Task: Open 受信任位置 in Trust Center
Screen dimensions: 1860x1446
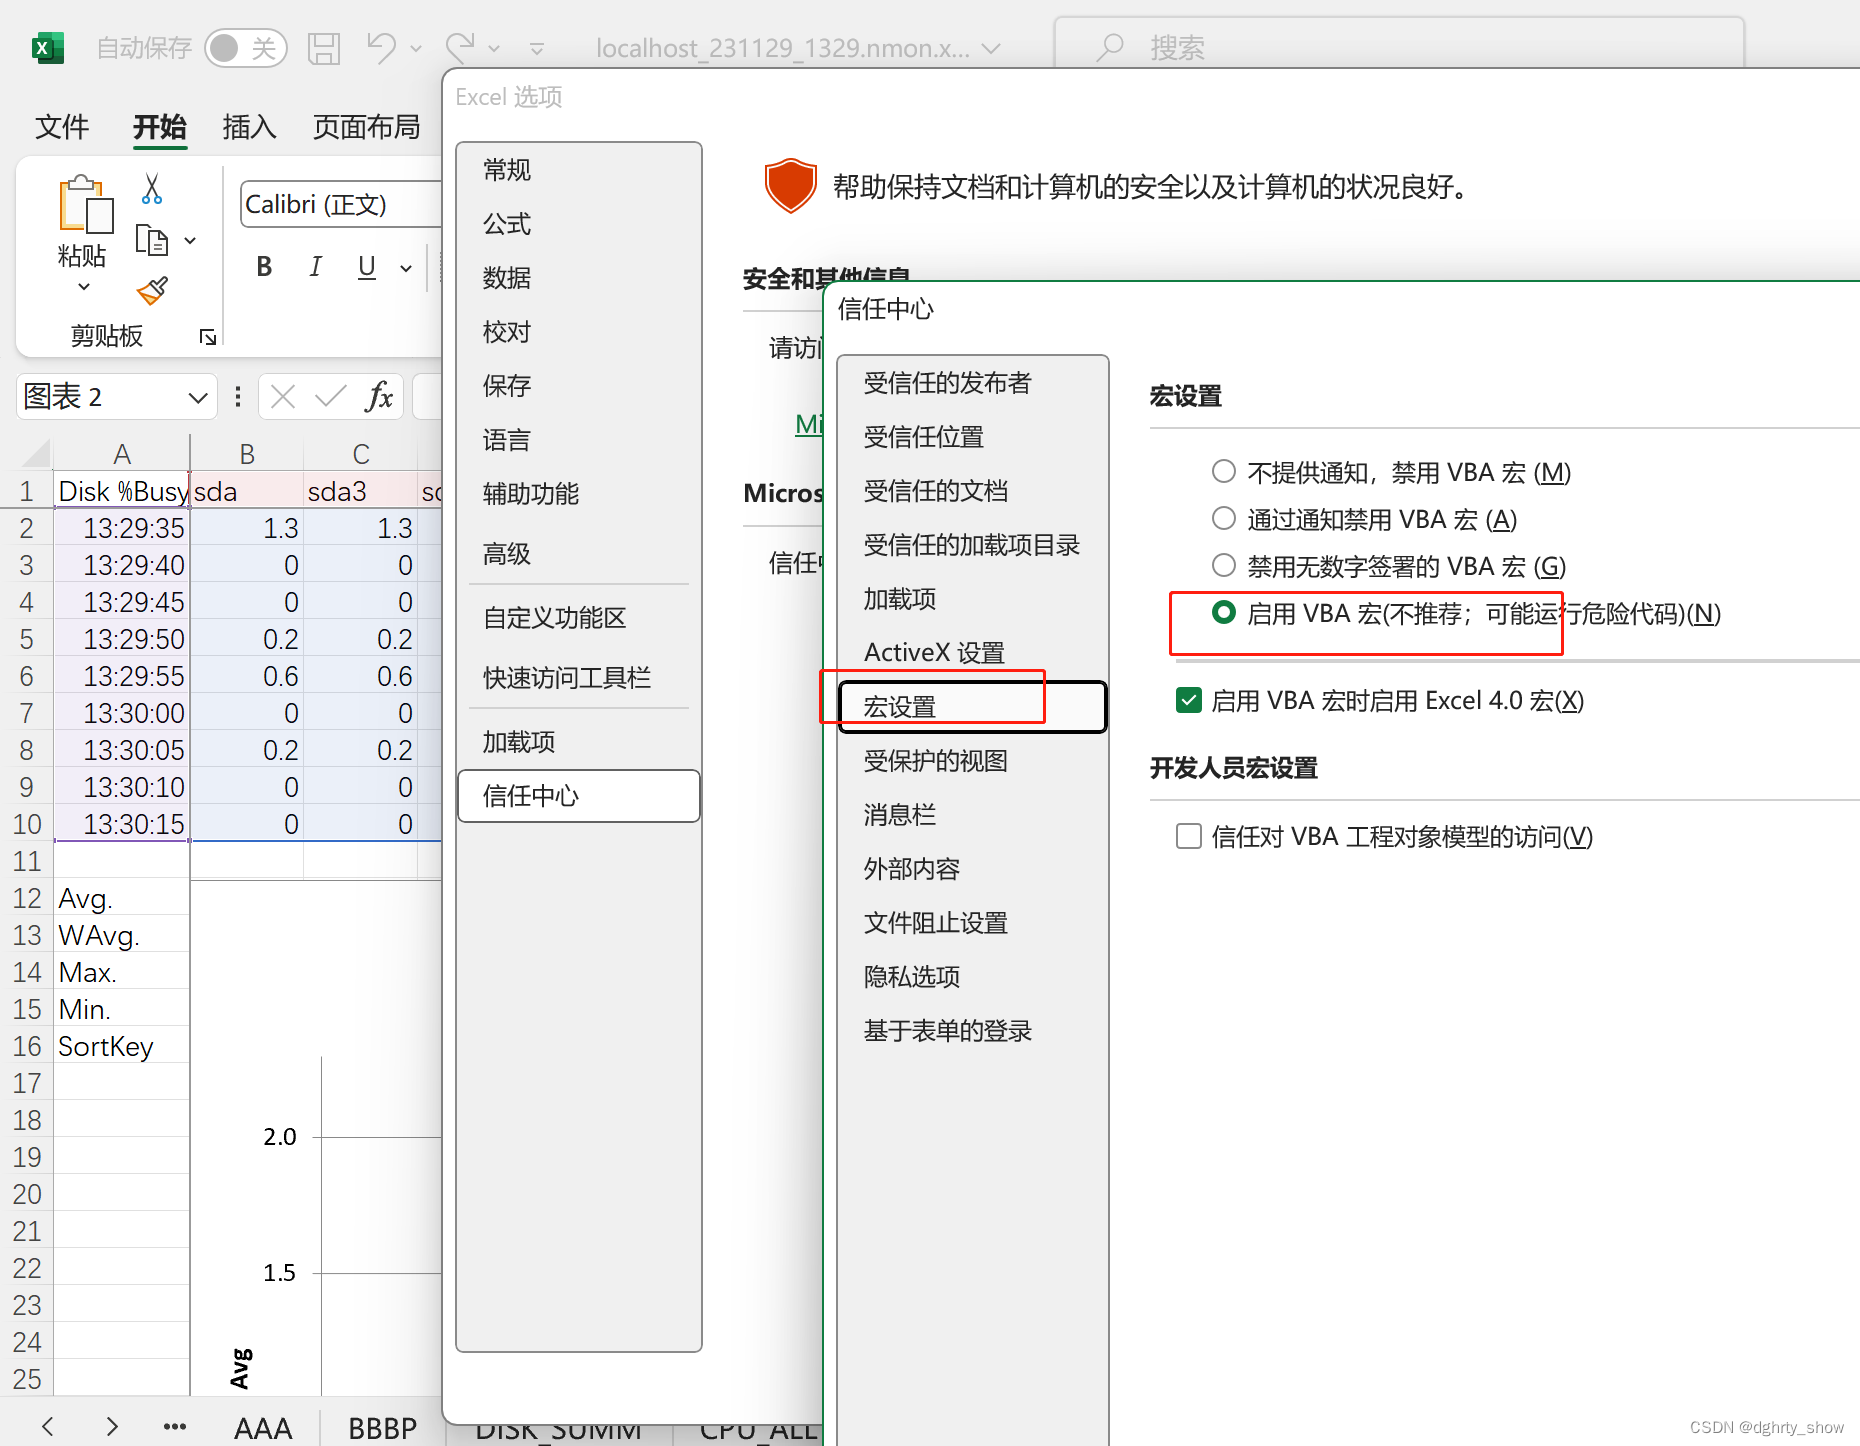Action: tap(973, 437)
